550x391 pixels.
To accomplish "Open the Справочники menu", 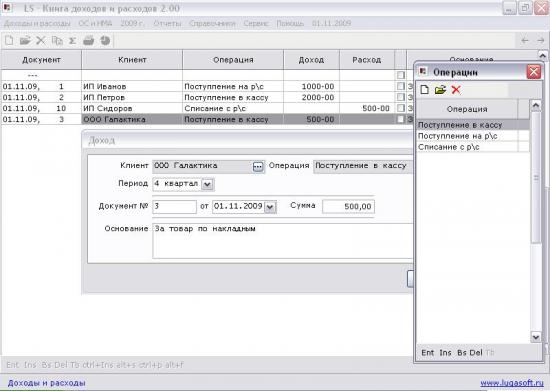I will click(212, 23).
